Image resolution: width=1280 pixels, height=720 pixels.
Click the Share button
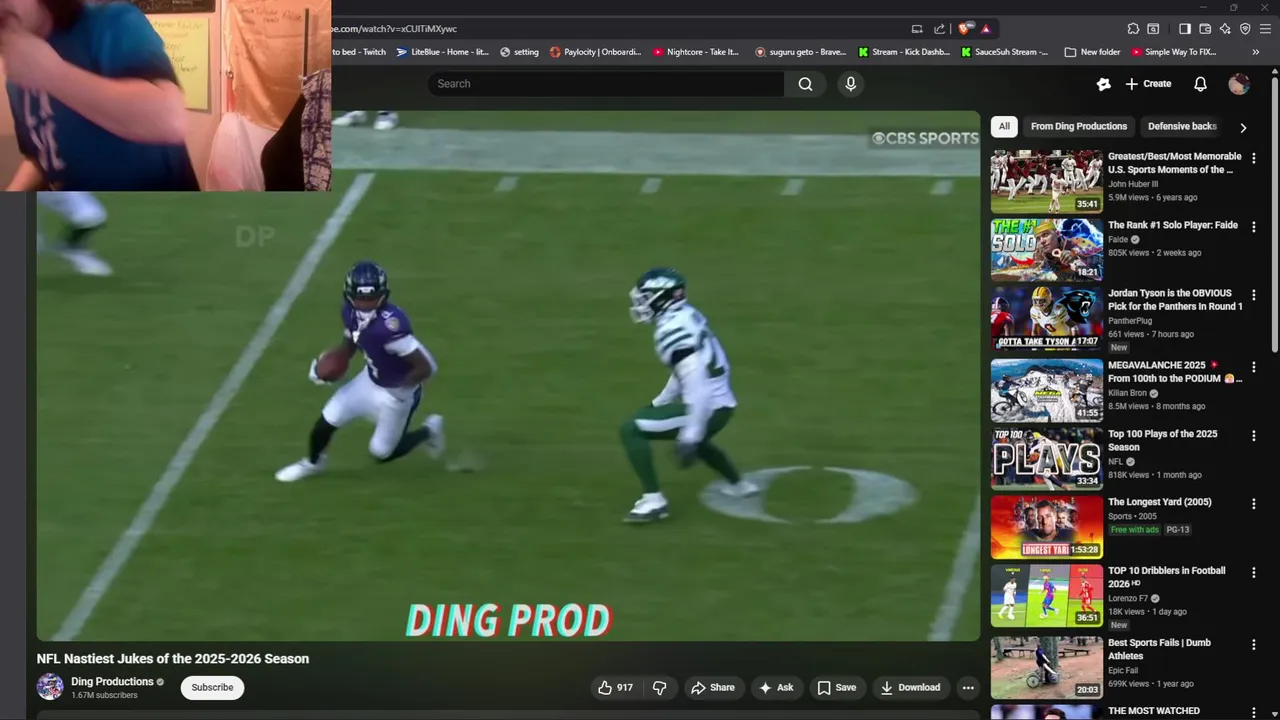[713, 688]
